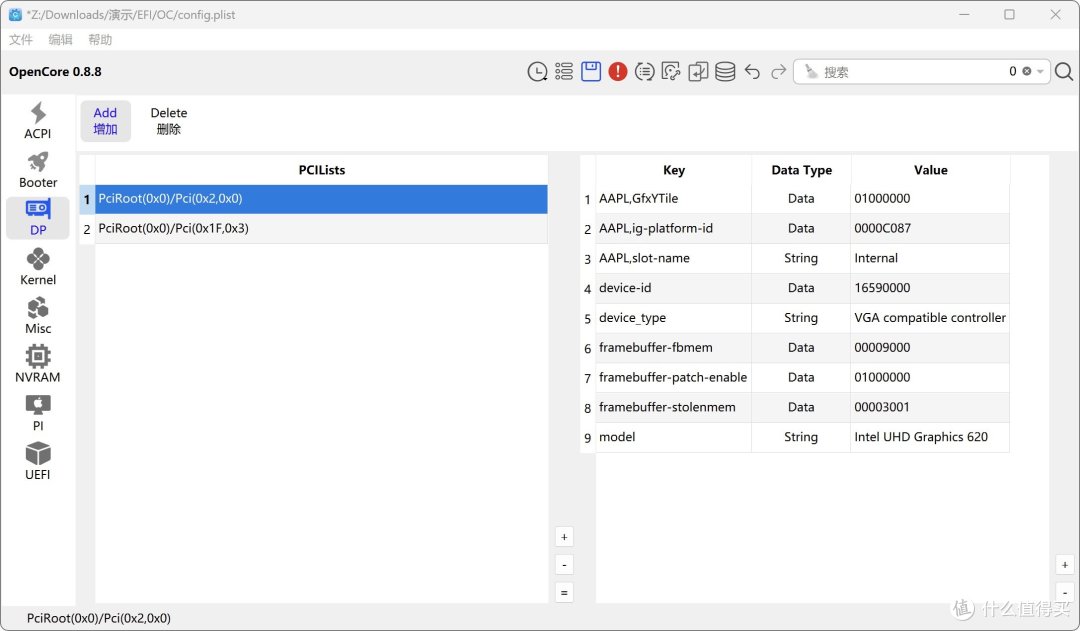Select the framebuffer-stolenmem key cell
The height and width of the screenshot is (631, 1080).
(x=674, y=407)
